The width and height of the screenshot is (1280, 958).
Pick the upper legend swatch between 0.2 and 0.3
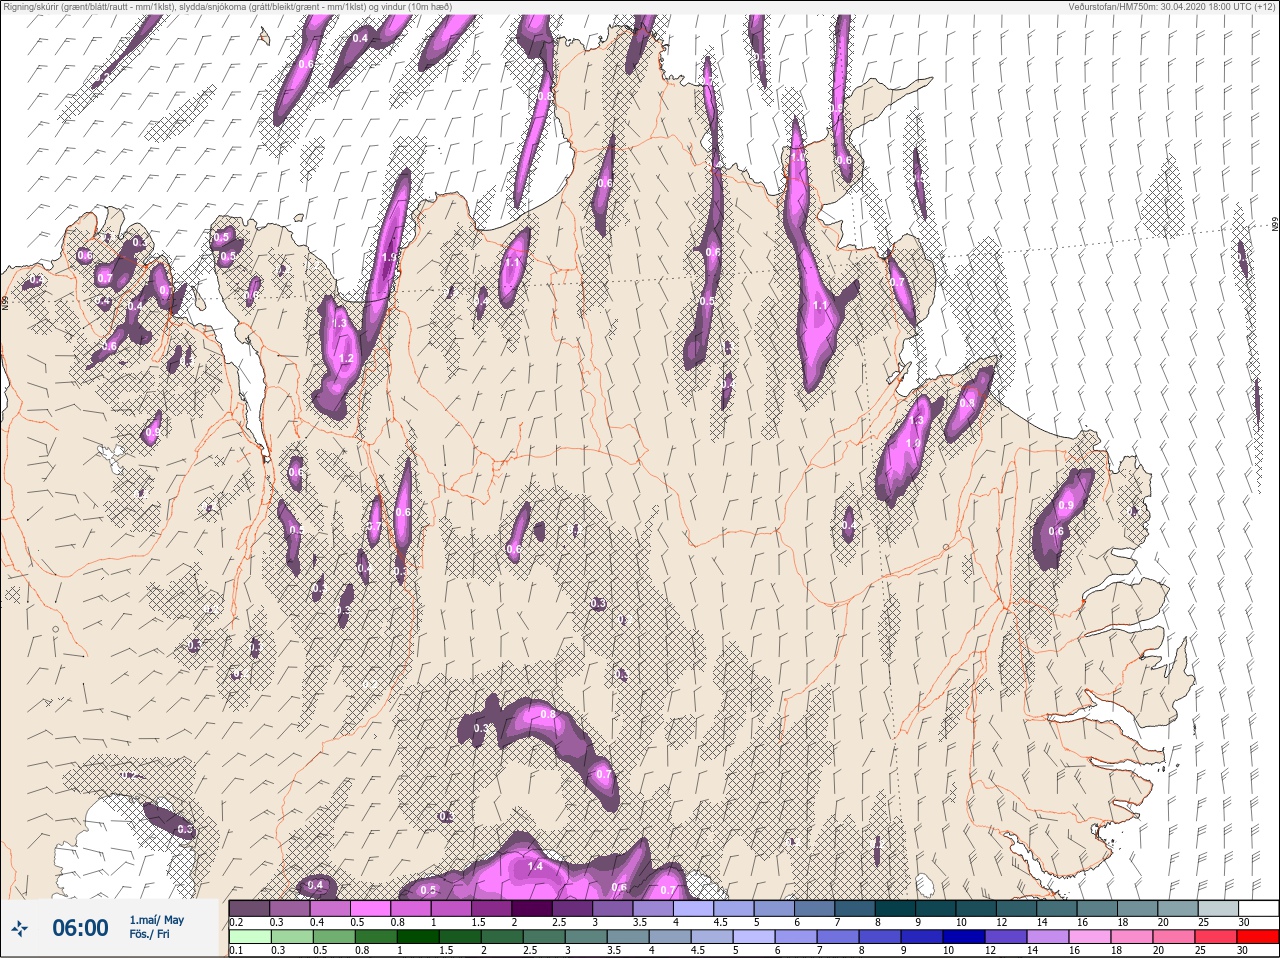tap(250, 908)
